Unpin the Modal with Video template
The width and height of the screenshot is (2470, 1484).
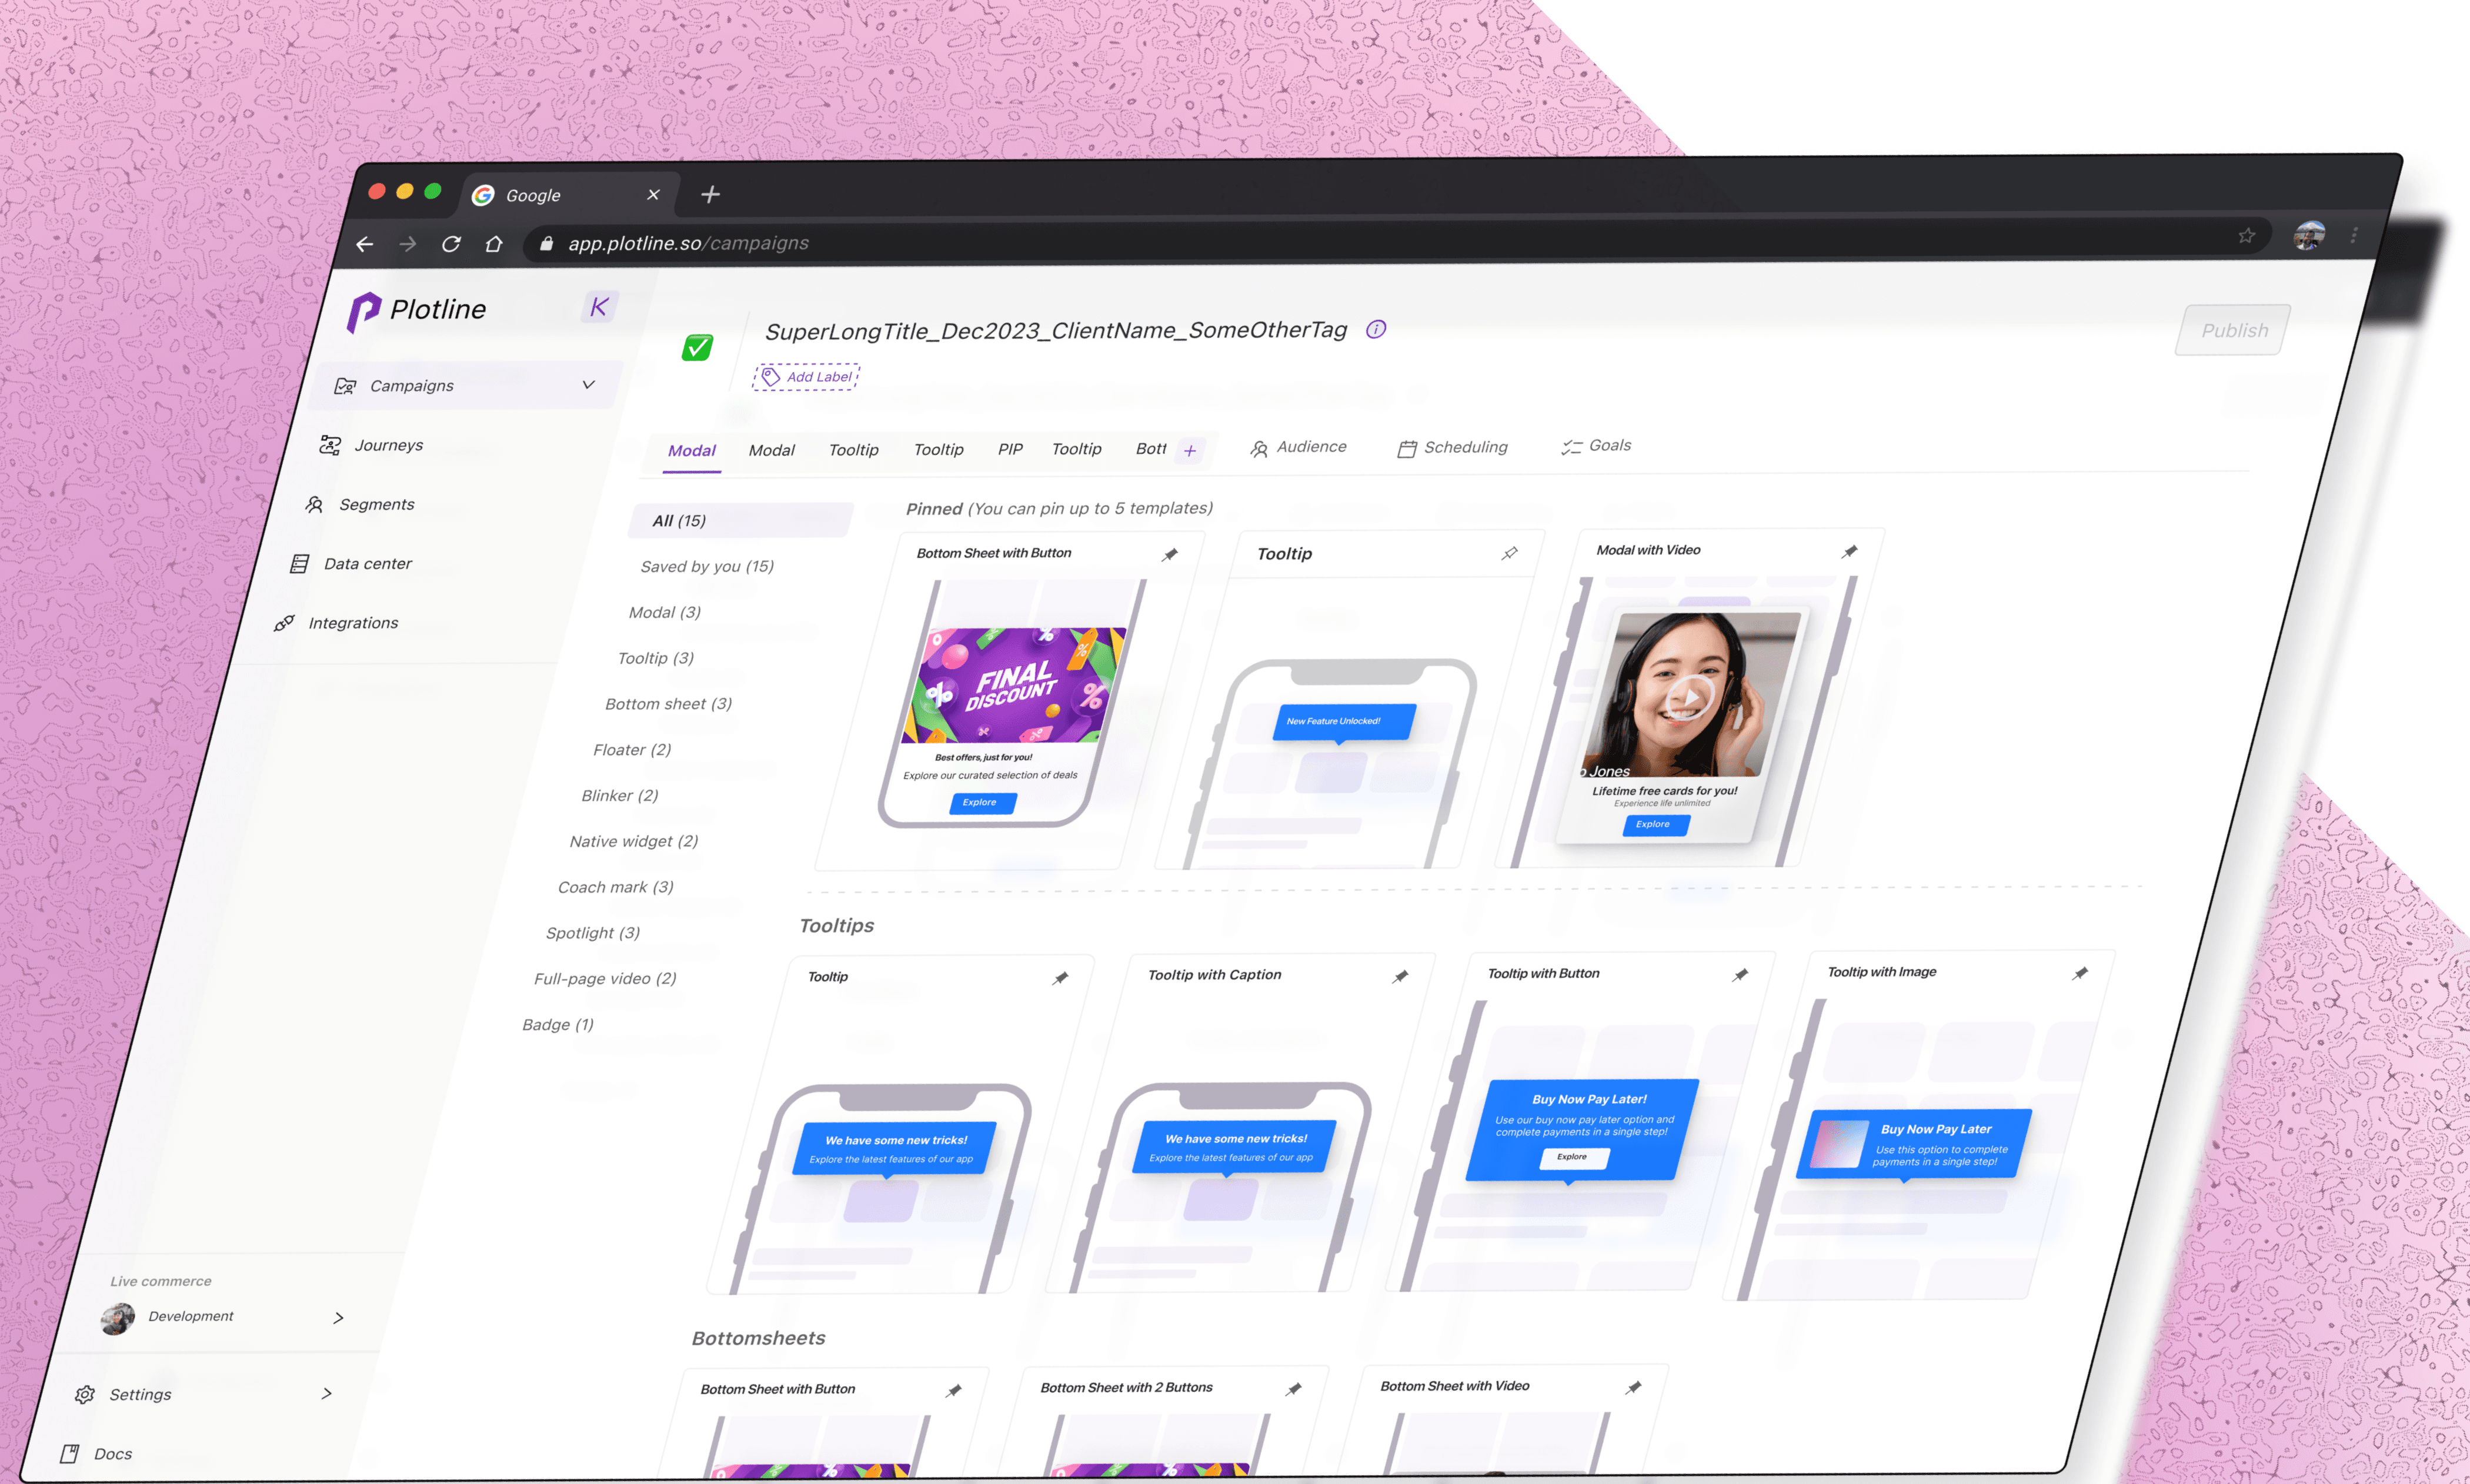[x=1850, y=551]
